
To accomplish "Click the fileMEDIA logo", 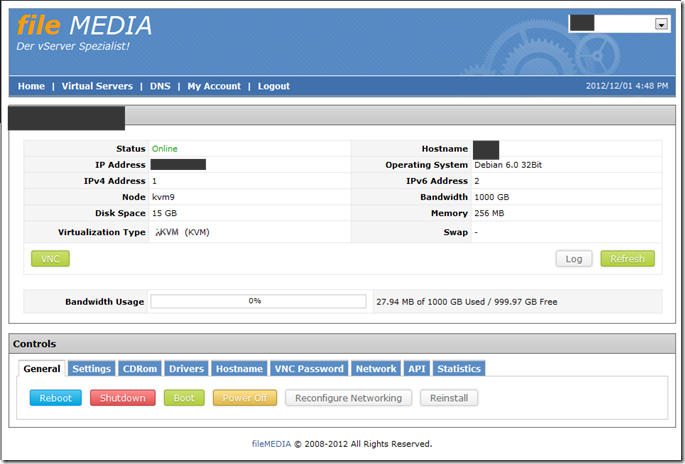I will click(84, 25).
